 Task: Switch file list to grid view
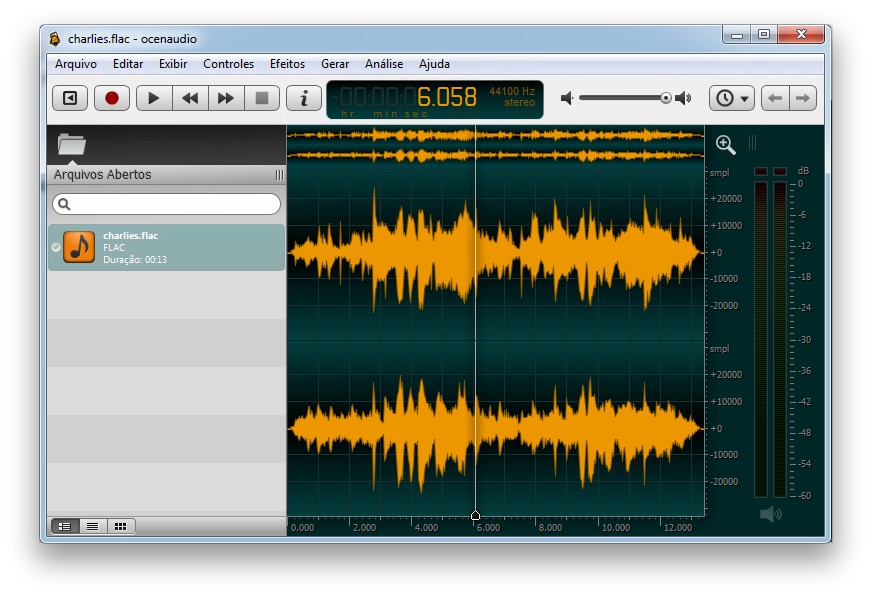(x=121, y=526)
